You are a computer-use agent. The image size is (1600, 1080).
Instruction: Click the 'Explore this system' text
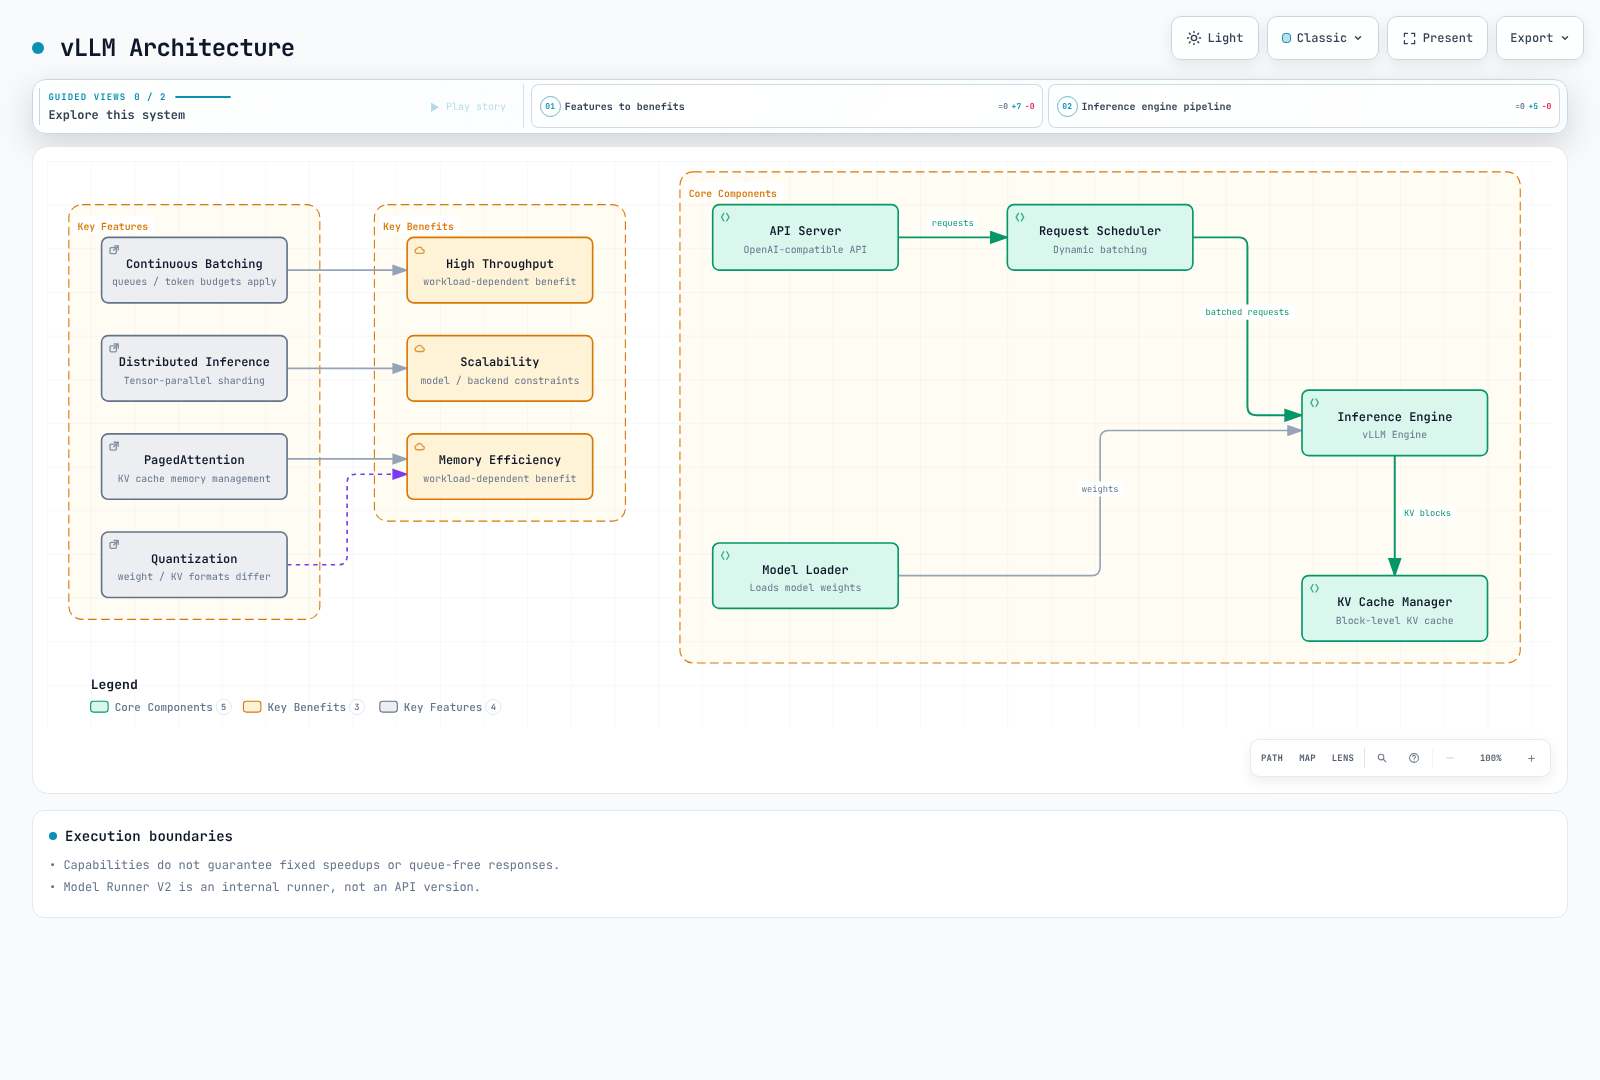click(117, 115)
